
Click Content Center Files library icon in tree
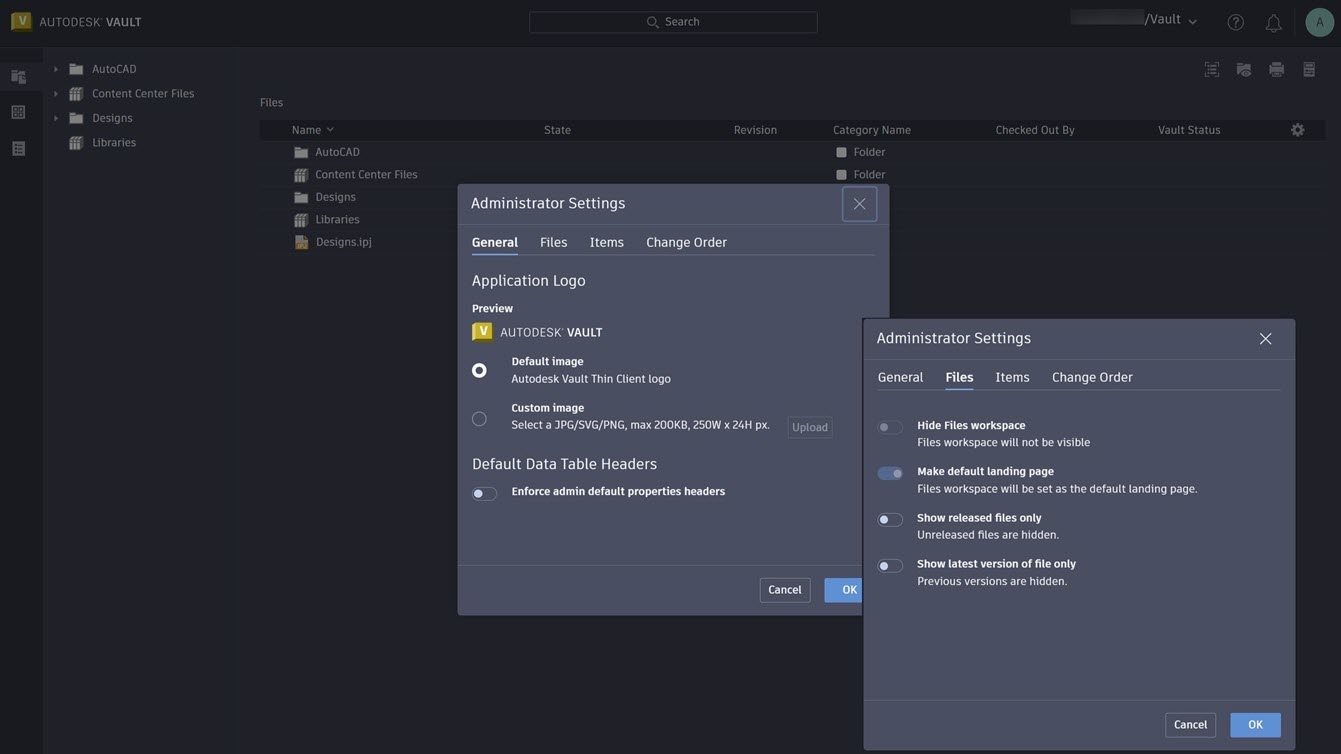[76, 93]
